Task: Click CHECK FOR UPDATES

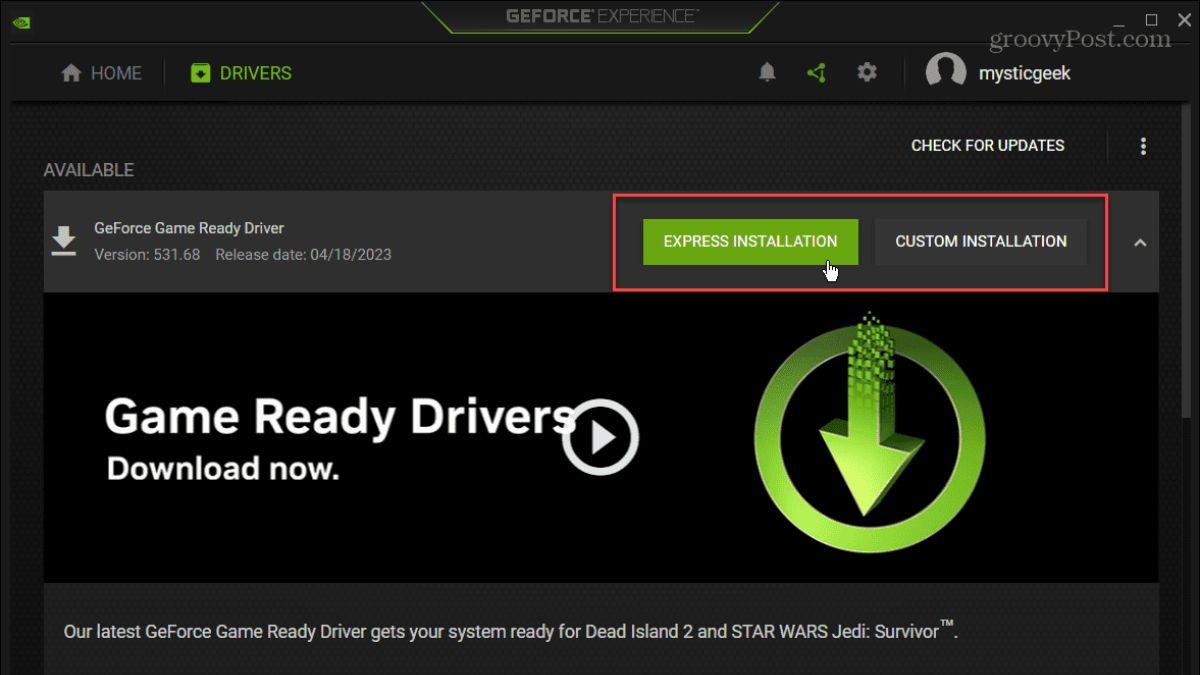Action: coord(988,146)
